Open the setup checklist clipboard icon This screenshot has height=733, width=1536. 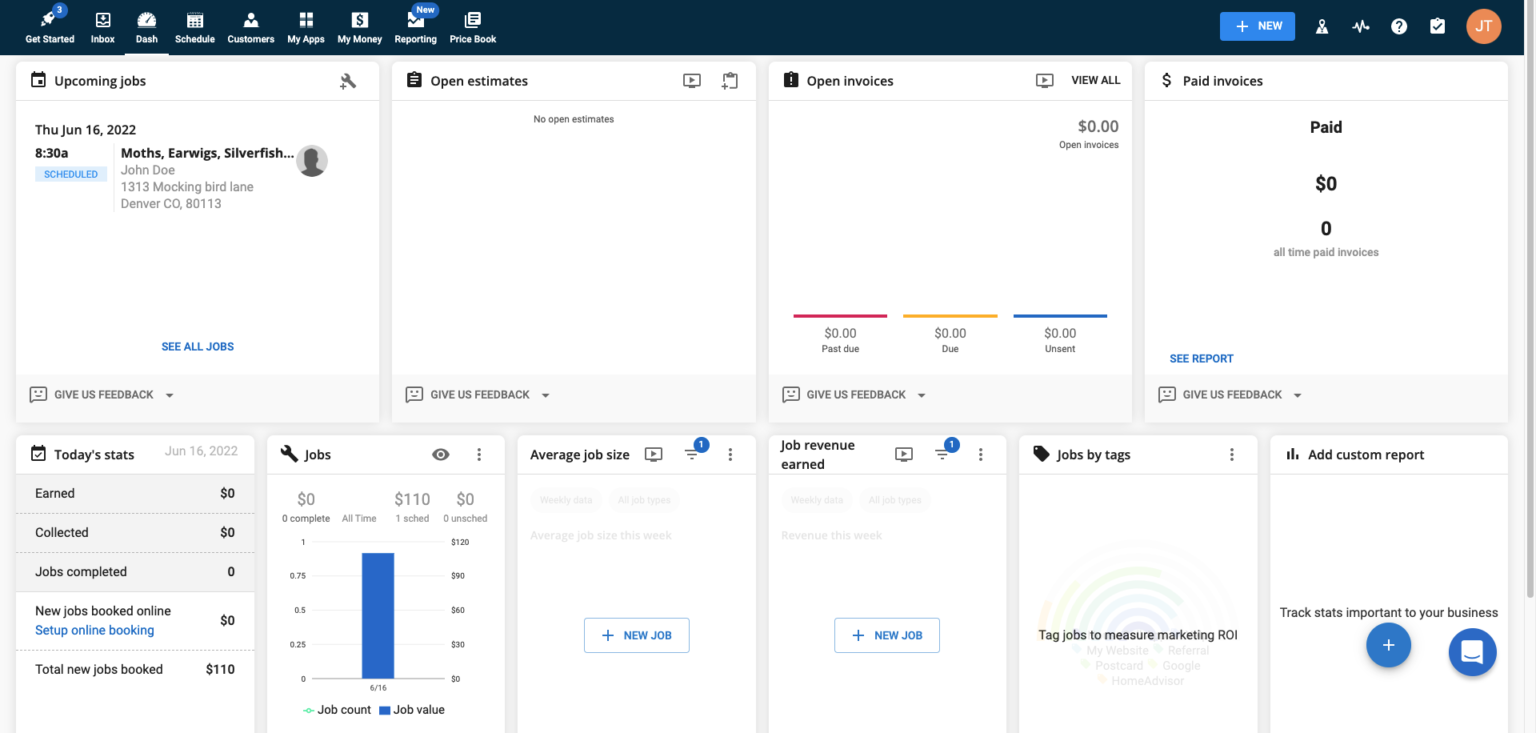1437,26
